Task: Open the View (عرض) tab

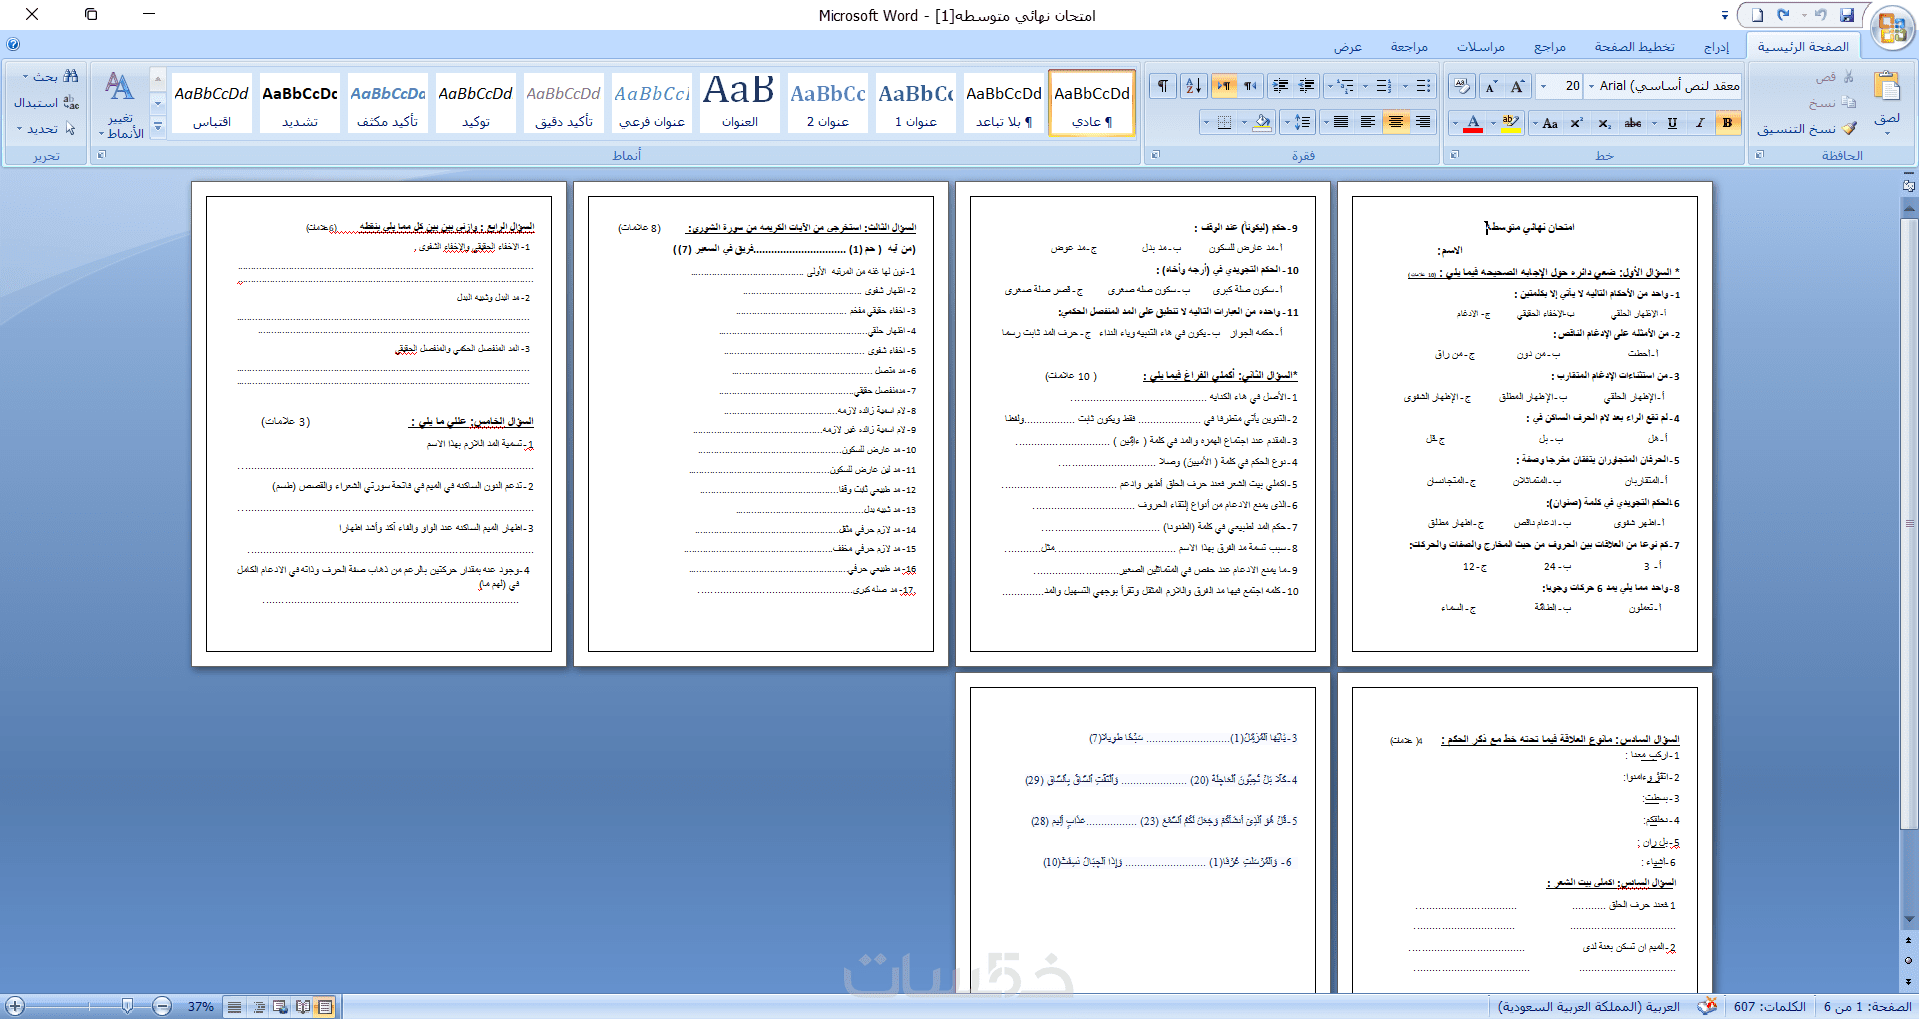Action: click(x=1347, y=47)
